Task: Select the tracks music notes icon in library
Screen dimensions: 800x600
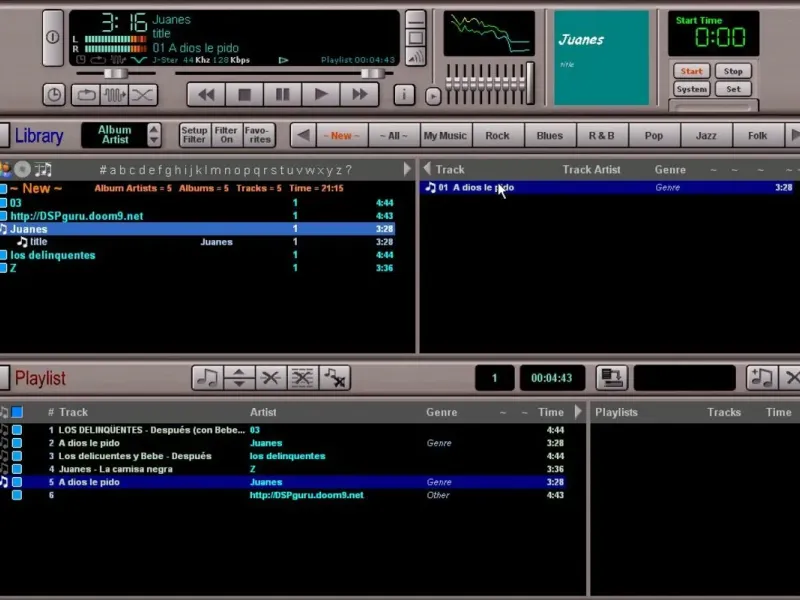Action: tap(43, 169)
